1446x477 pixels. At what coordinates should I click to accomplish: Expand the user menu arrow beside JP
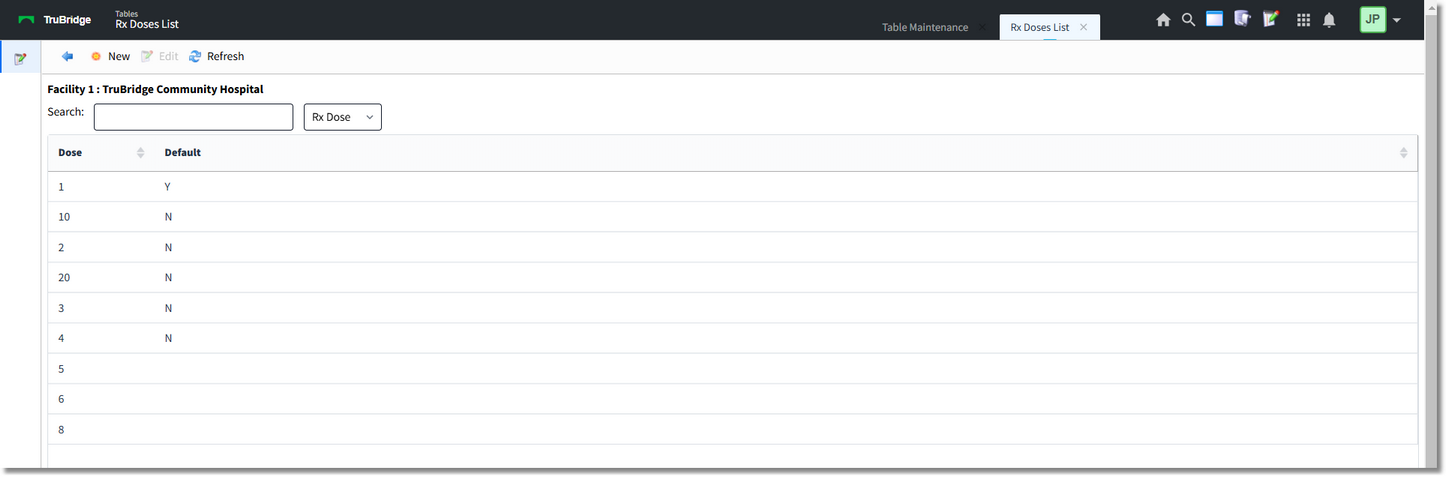[1397, 21]
